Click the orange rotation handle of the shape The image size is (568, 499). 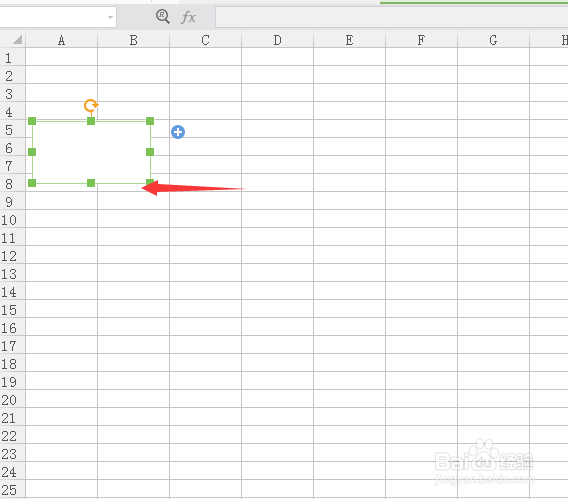point(91,106)
